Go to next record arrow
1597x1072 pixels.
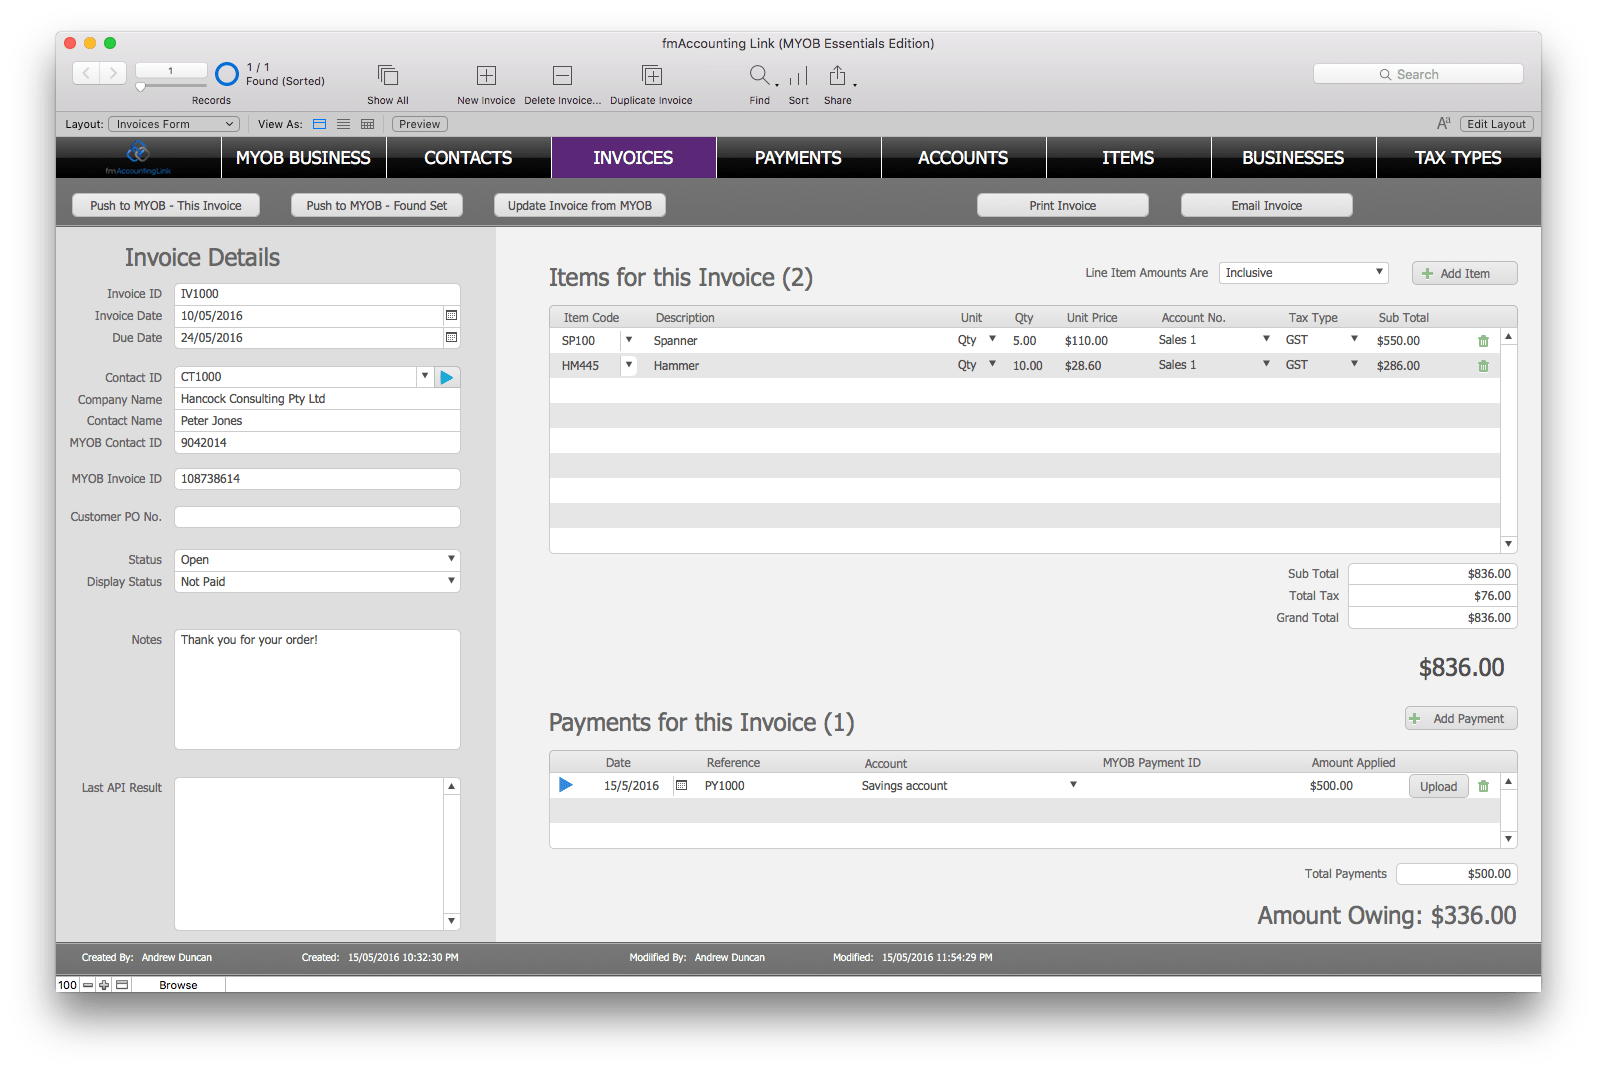pos(113,72)
